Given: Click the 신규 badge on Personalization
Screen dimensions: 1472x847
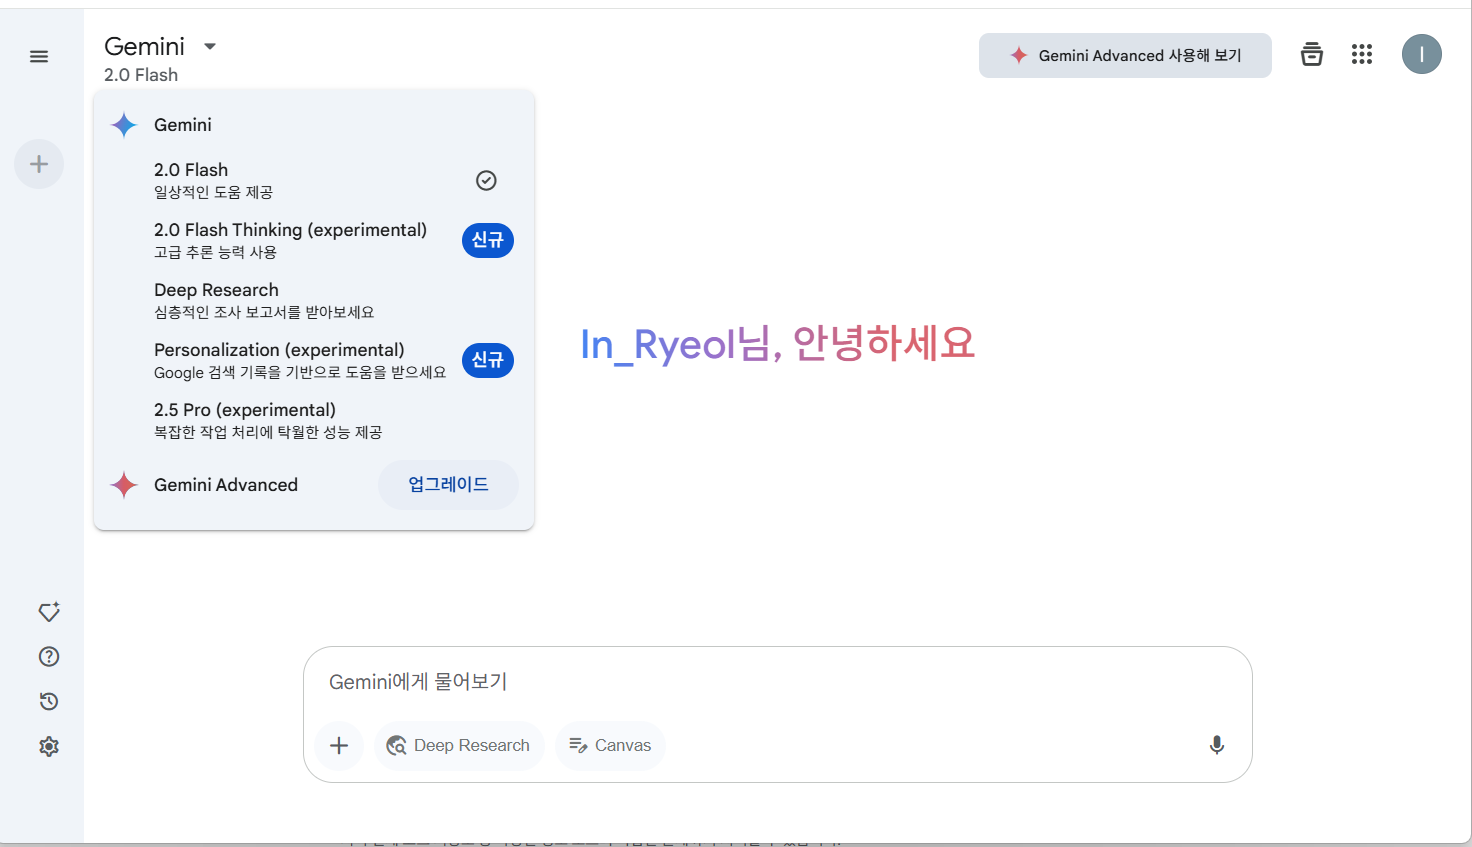Looking at the screenshot, I should coord(488,360).
